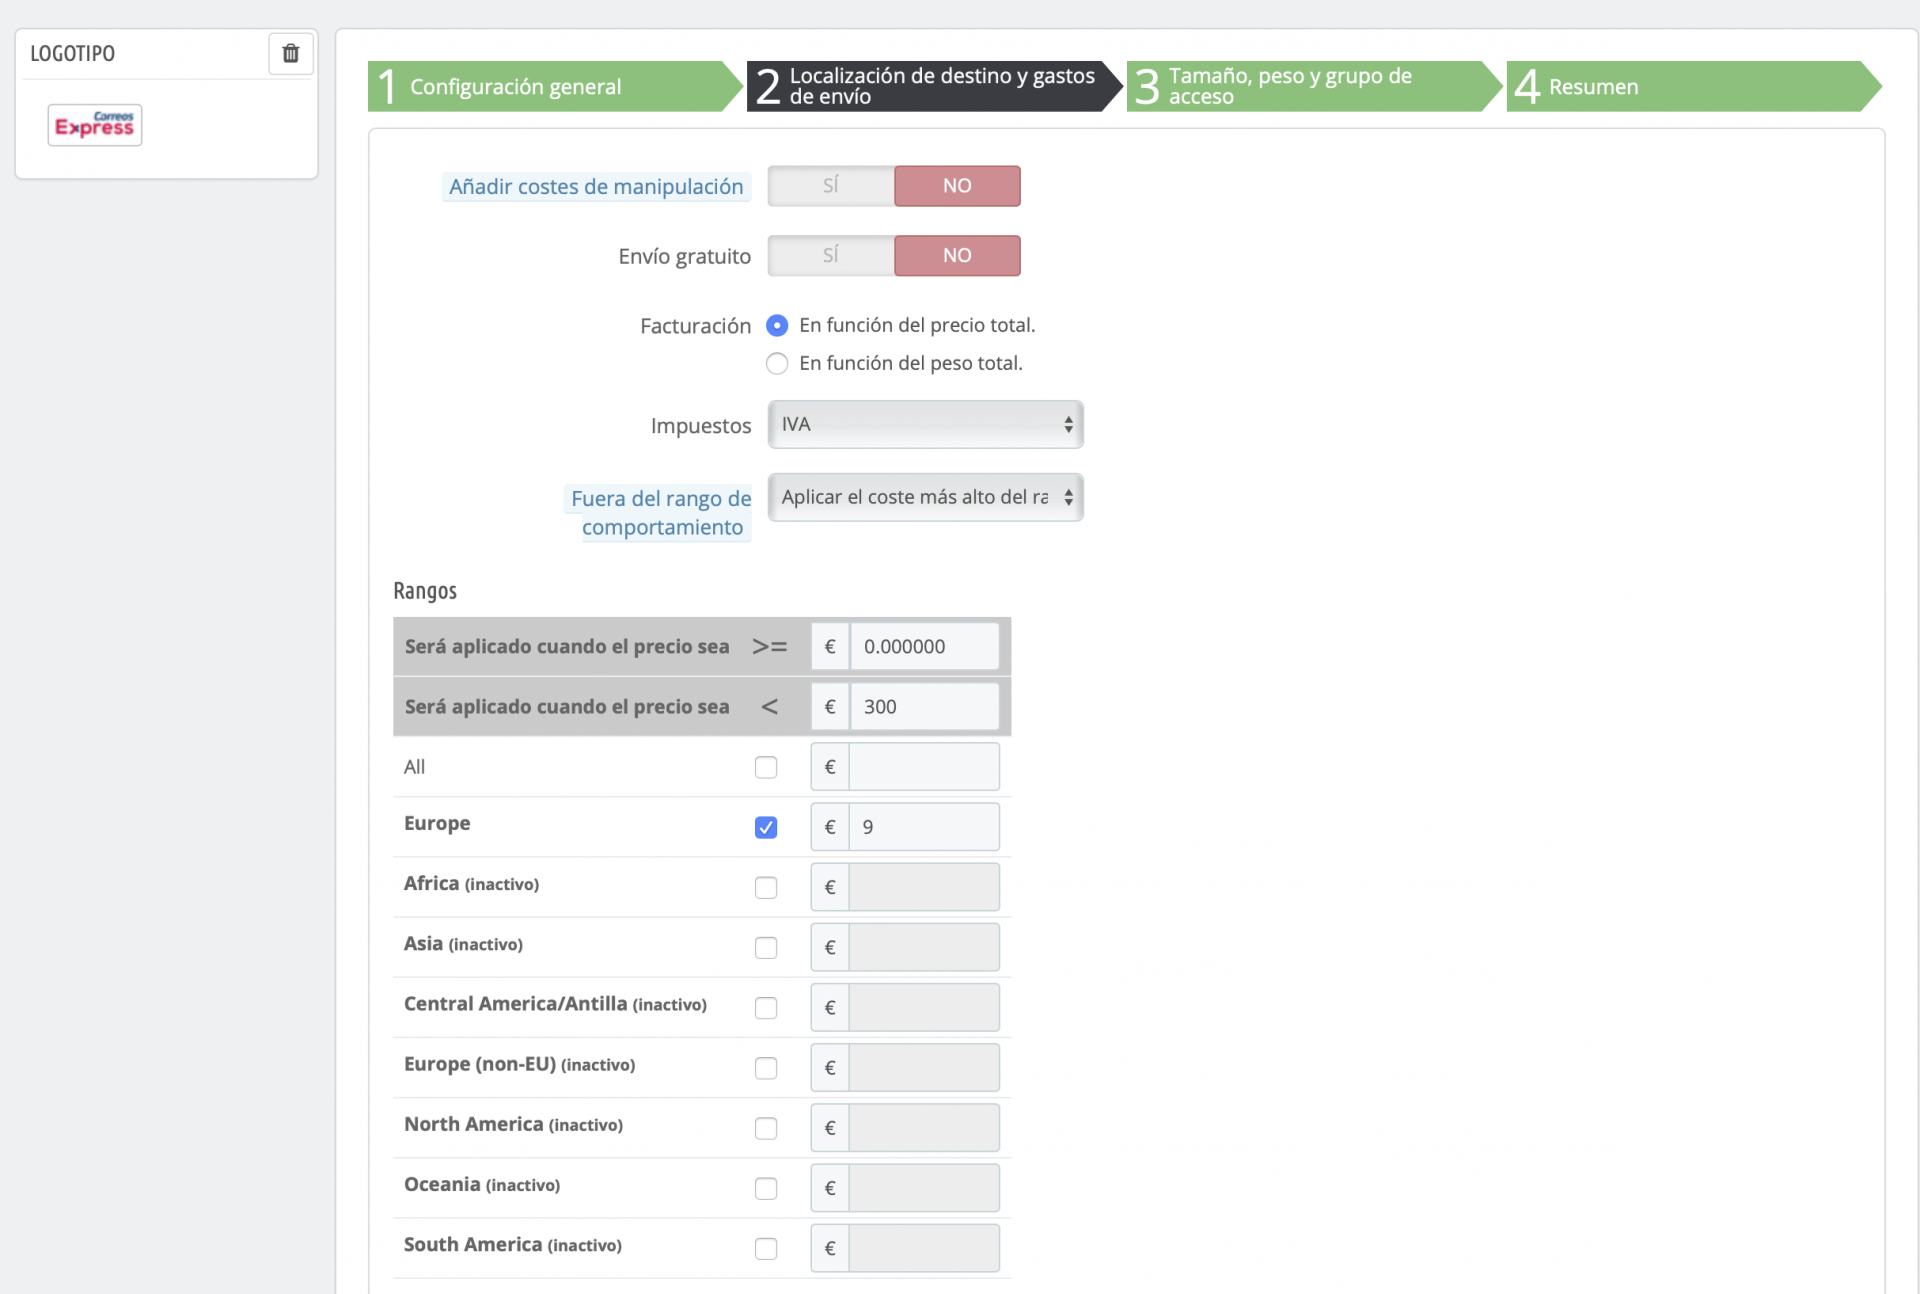Screen dimensions: 1920x1294
Task: Select billing En función del precio total
Action: click(777, 326)
